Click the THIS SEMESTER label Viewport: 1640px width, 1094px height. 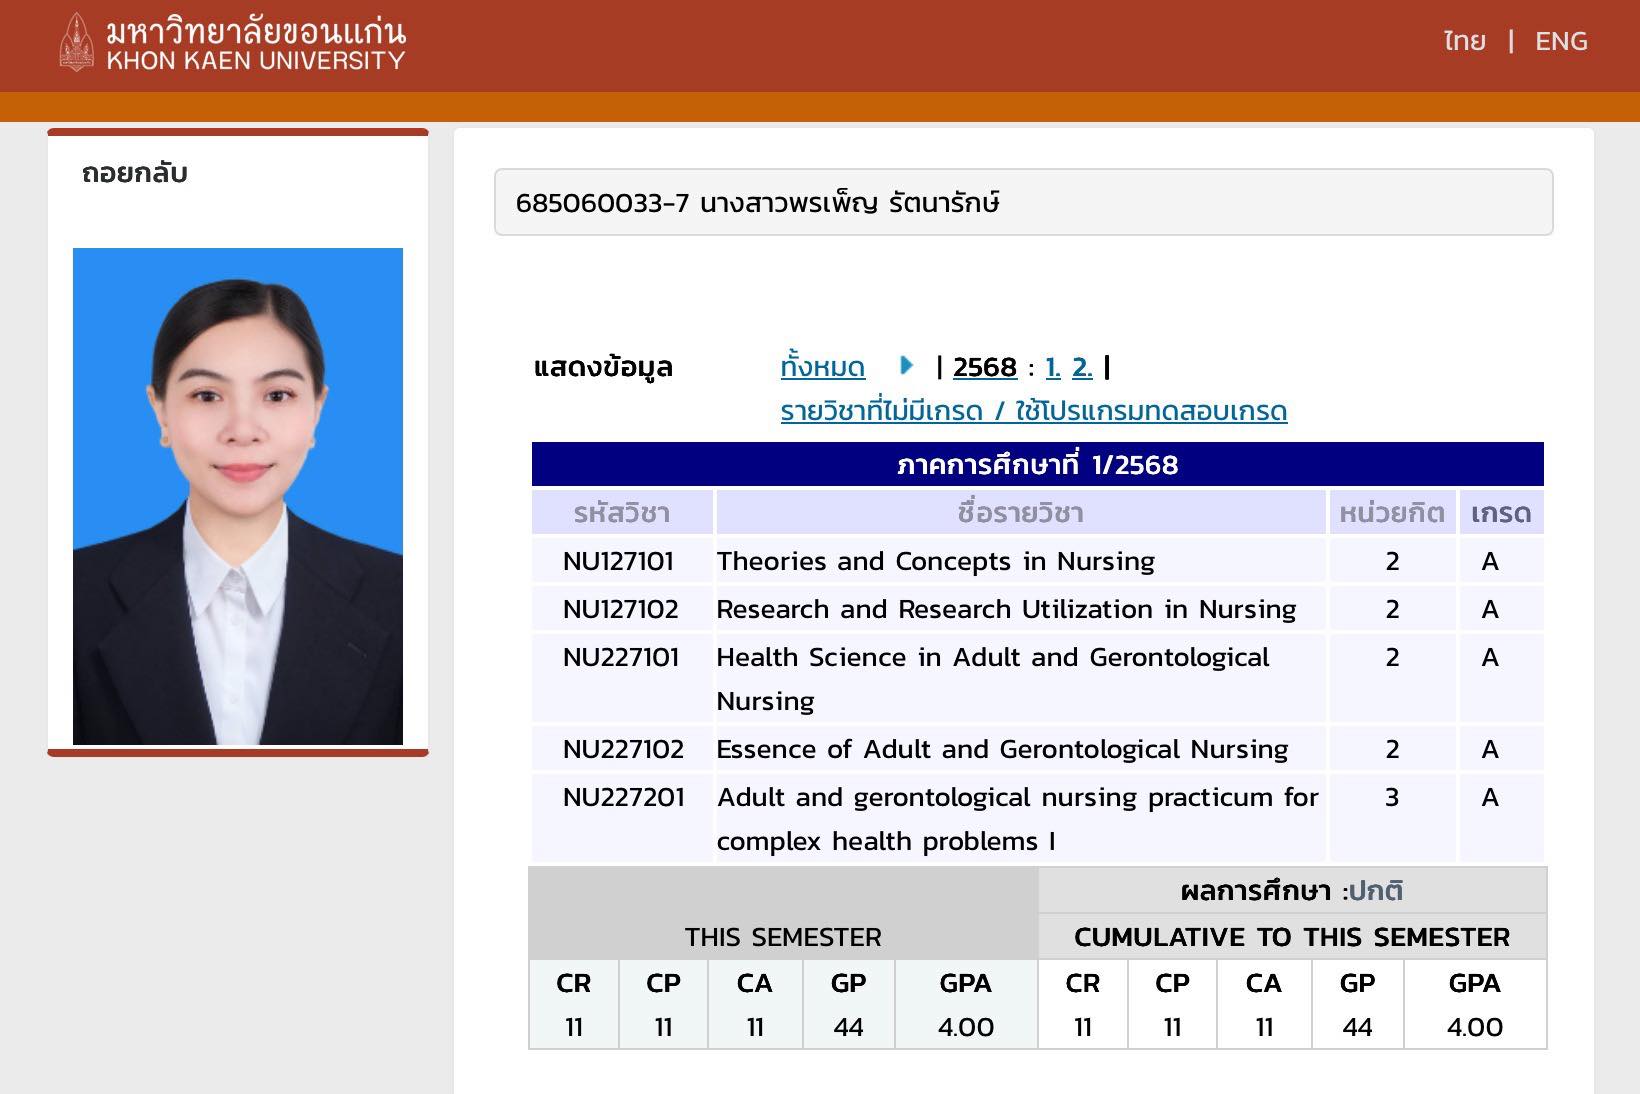(x=783, y=937)
